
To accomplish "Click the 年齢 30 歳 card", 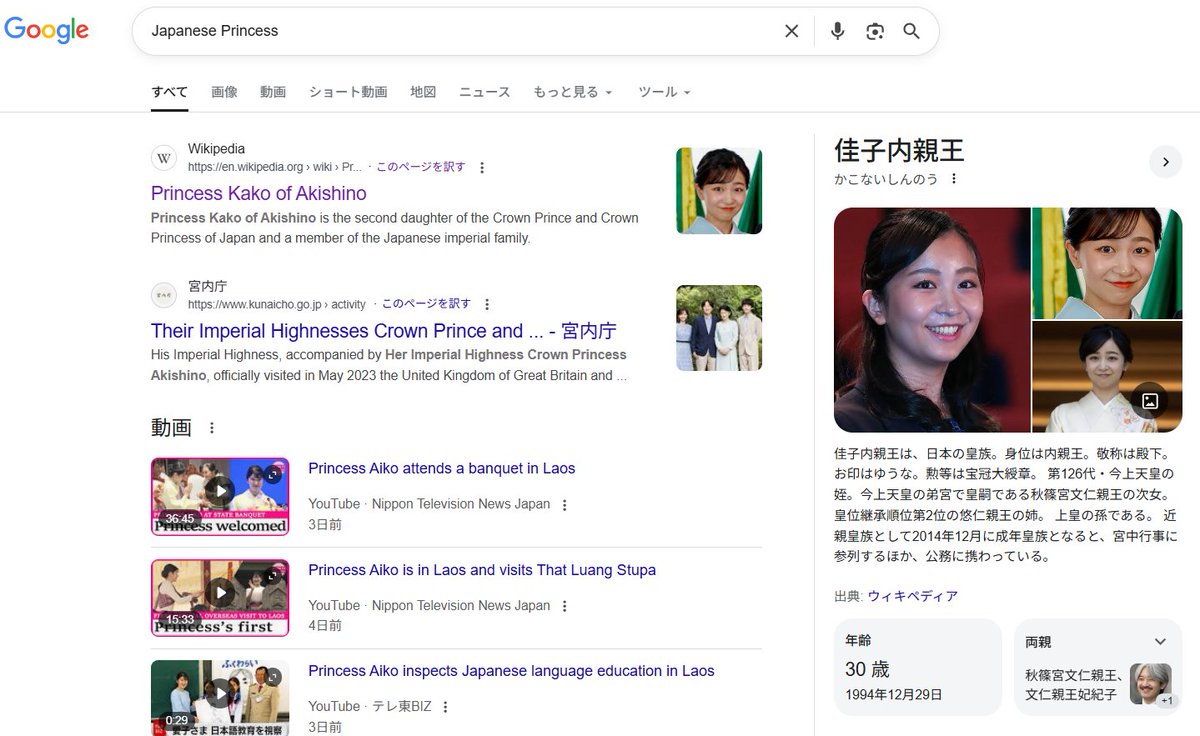I will point(917,668).
